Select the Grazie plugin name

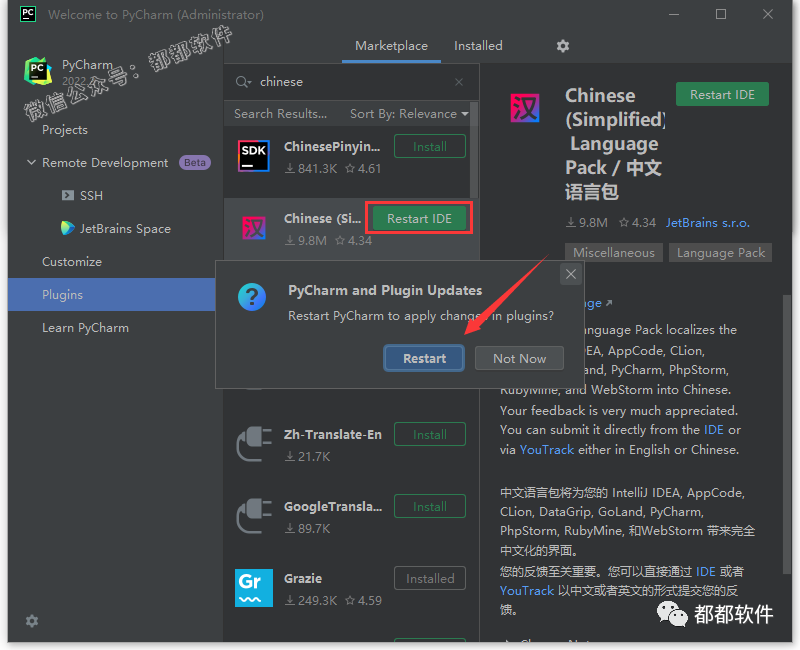click(x=303, y=579)
